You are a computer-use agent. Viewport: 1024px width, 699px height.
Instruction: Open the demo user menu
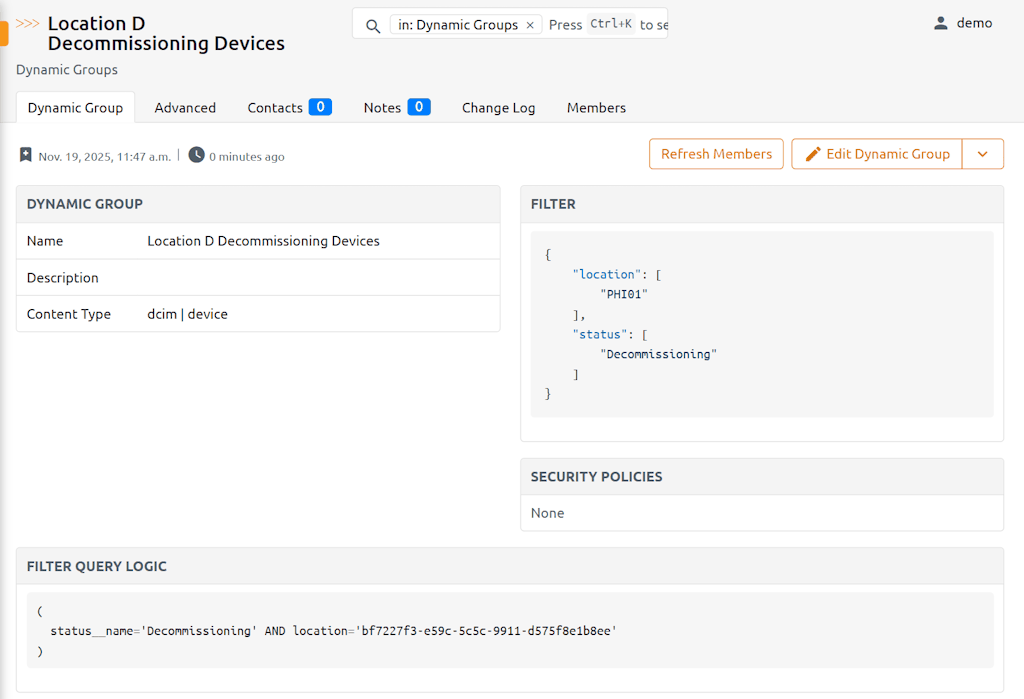click(x=962, y=23)
